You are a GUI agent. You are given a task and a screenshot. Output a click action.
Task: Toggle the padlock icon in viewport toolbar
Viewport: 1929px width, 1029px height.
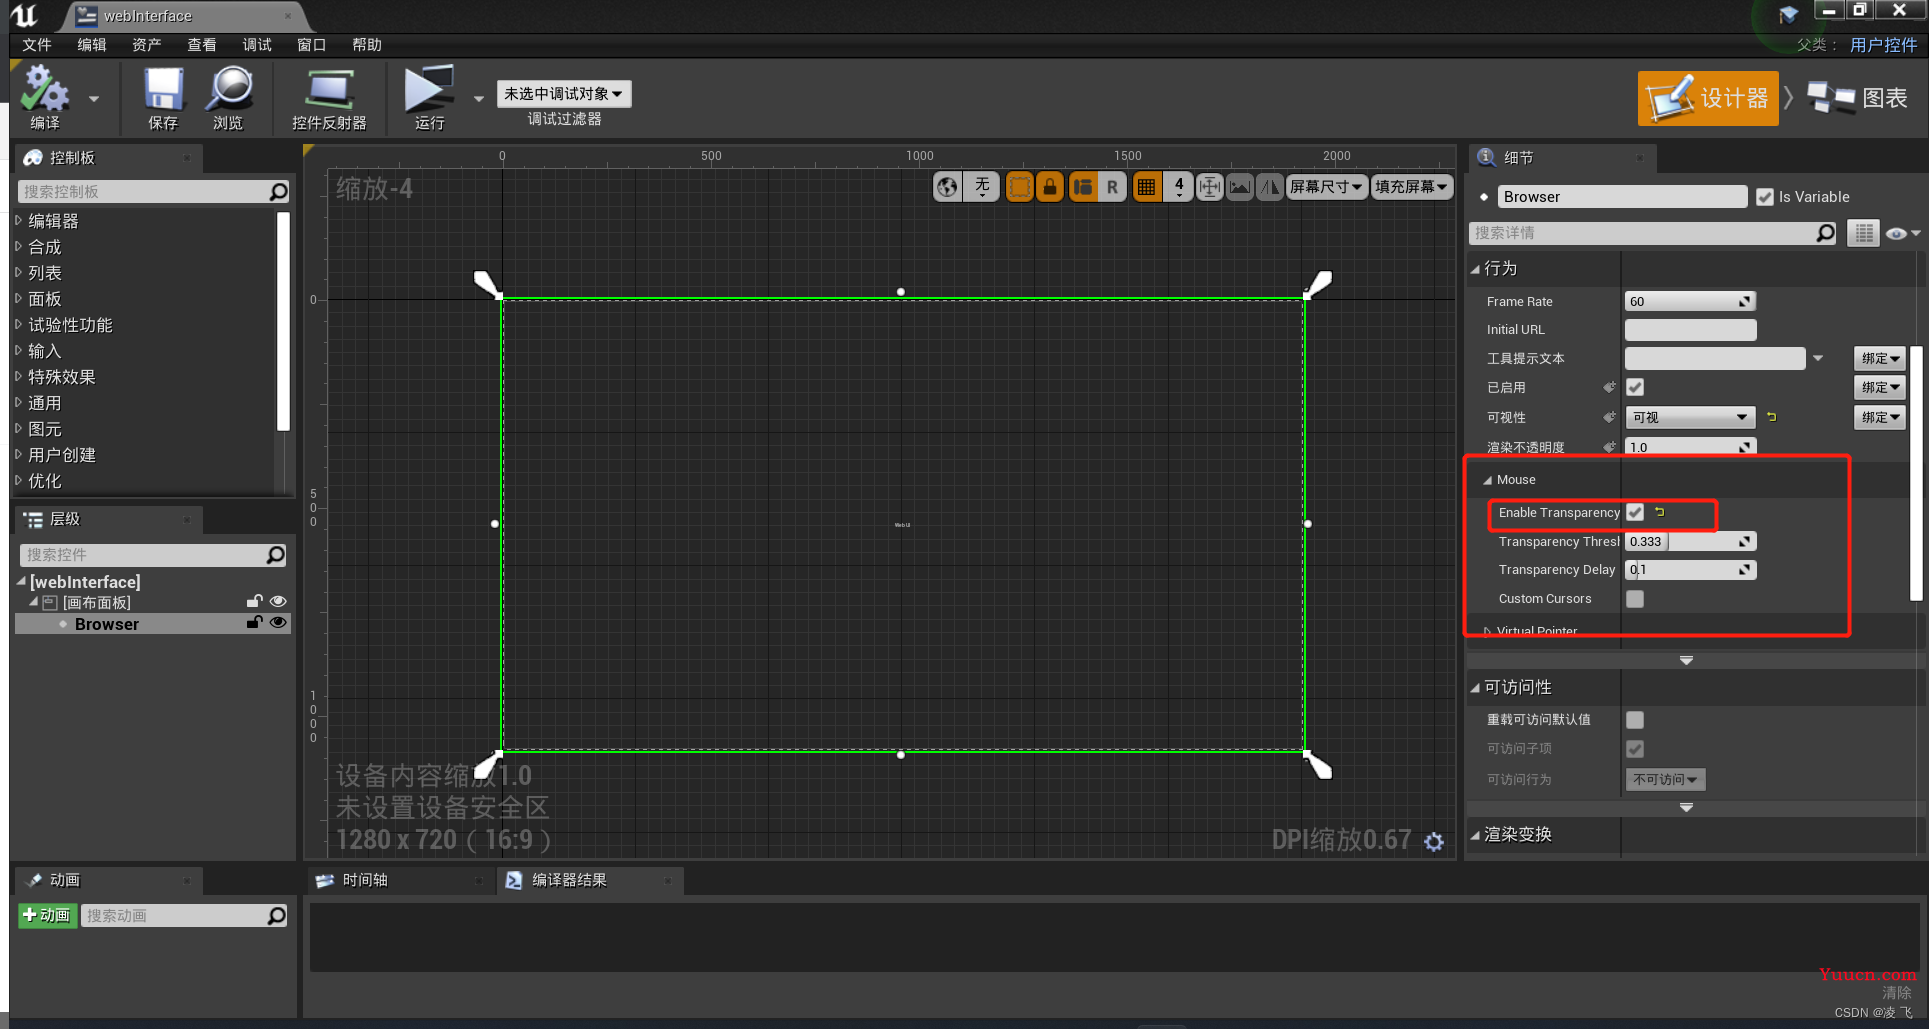(x=1050, y=187)
